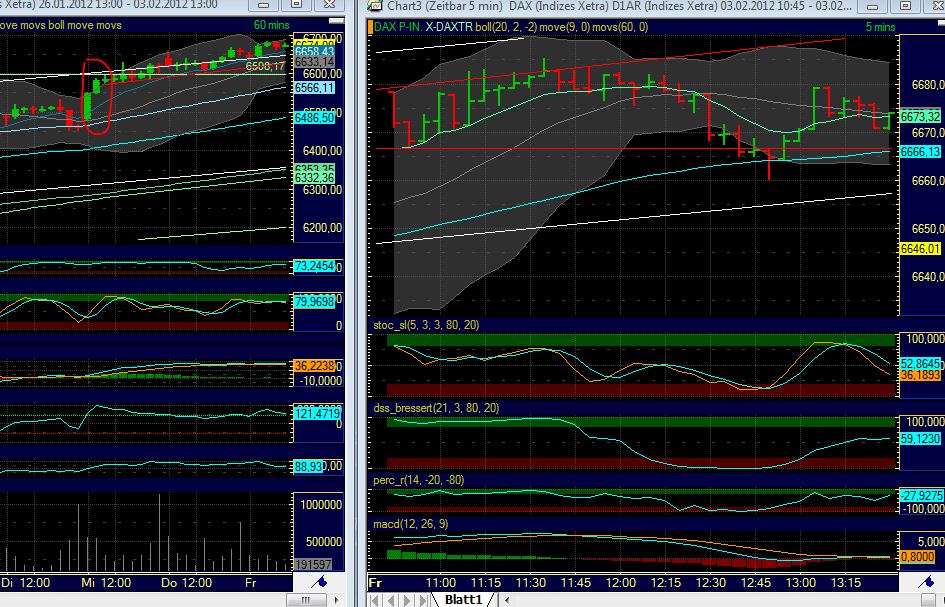Click the 1000000 volume axis label
945x607 pixels.
click(321, 505)
